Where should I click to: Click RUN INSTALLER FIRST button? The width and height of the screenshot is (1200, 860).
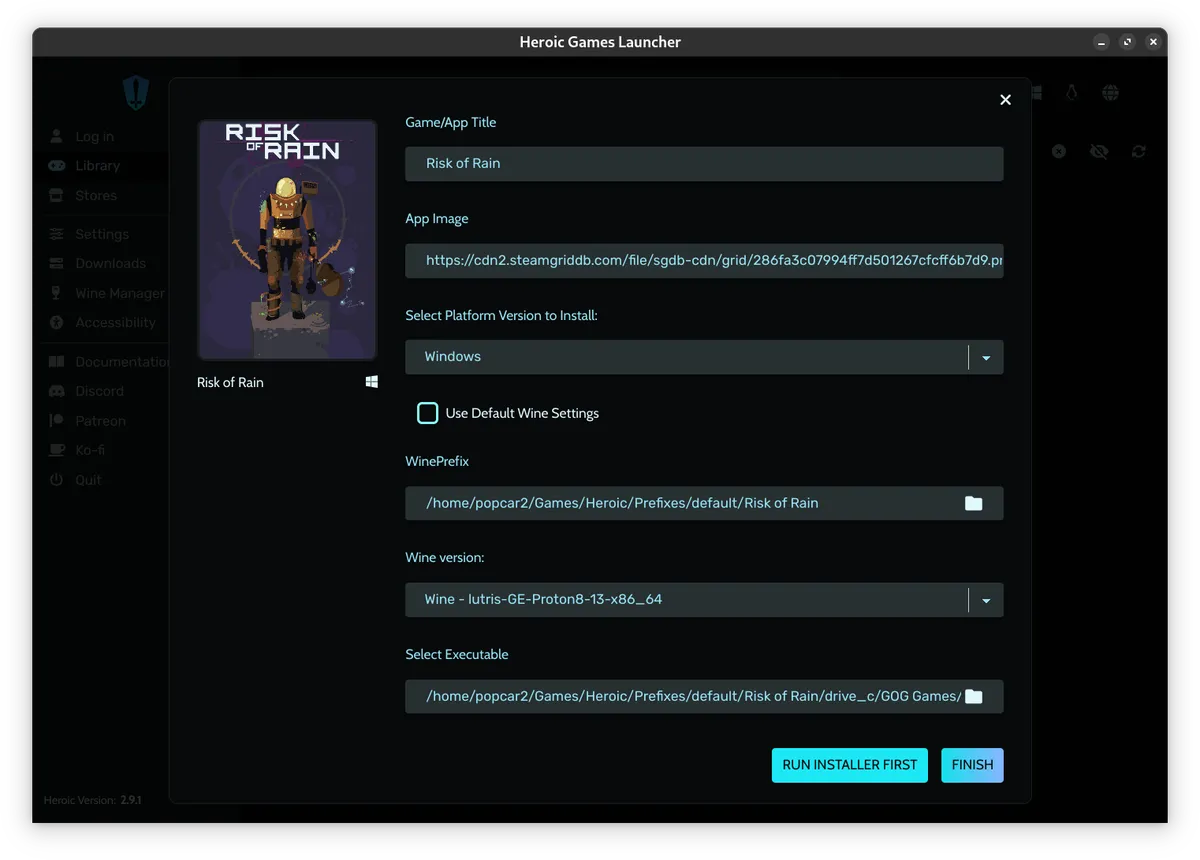850,765
